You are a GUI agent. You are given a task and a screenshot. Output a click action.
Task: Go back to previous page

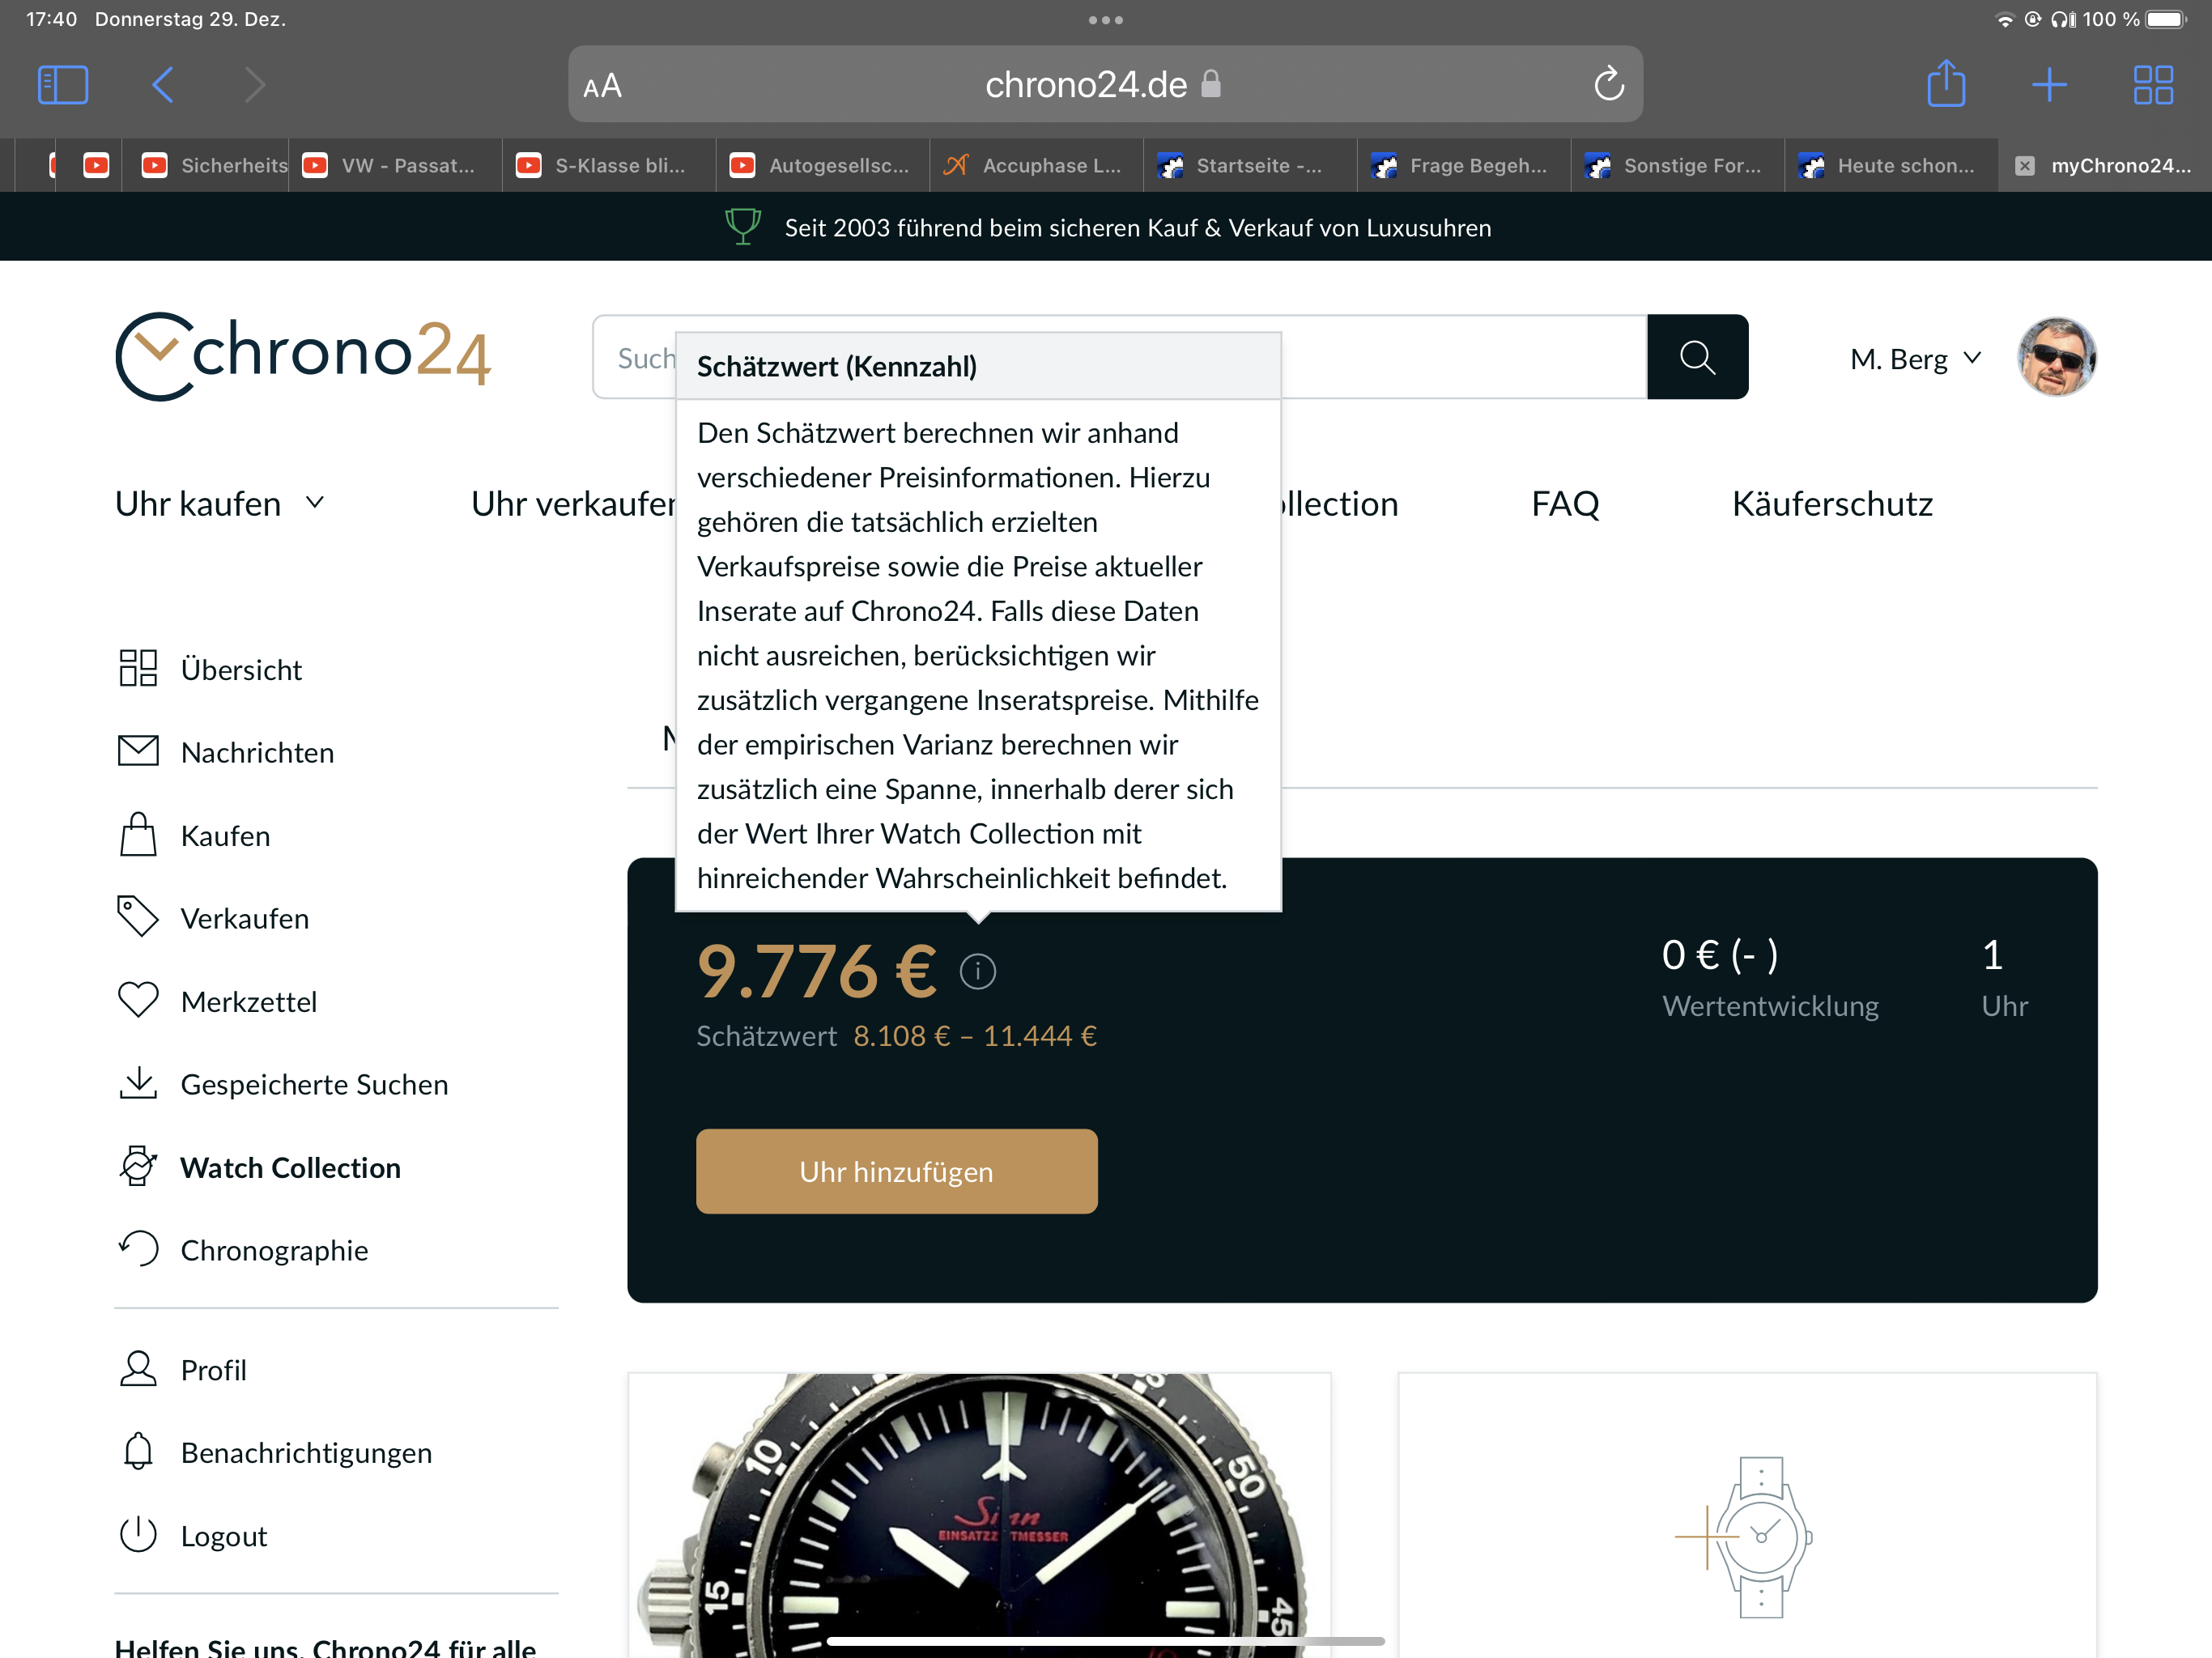coord(163,84)
